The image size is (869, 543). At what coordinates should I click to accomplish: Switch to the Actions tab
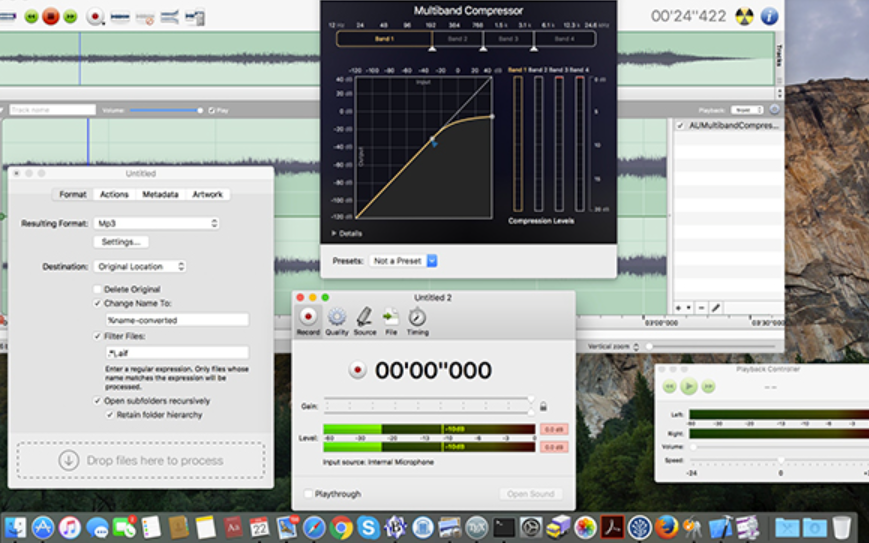click(x=114, y=194)
